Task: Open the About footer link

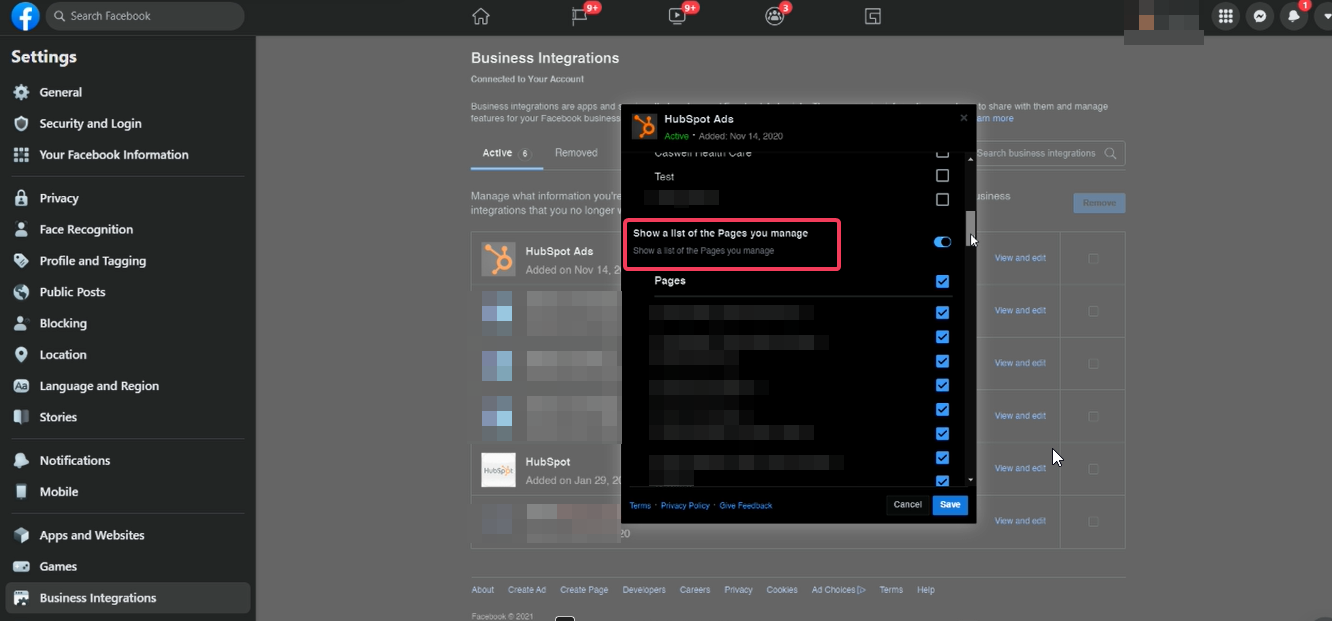Action: click(483, 590)
